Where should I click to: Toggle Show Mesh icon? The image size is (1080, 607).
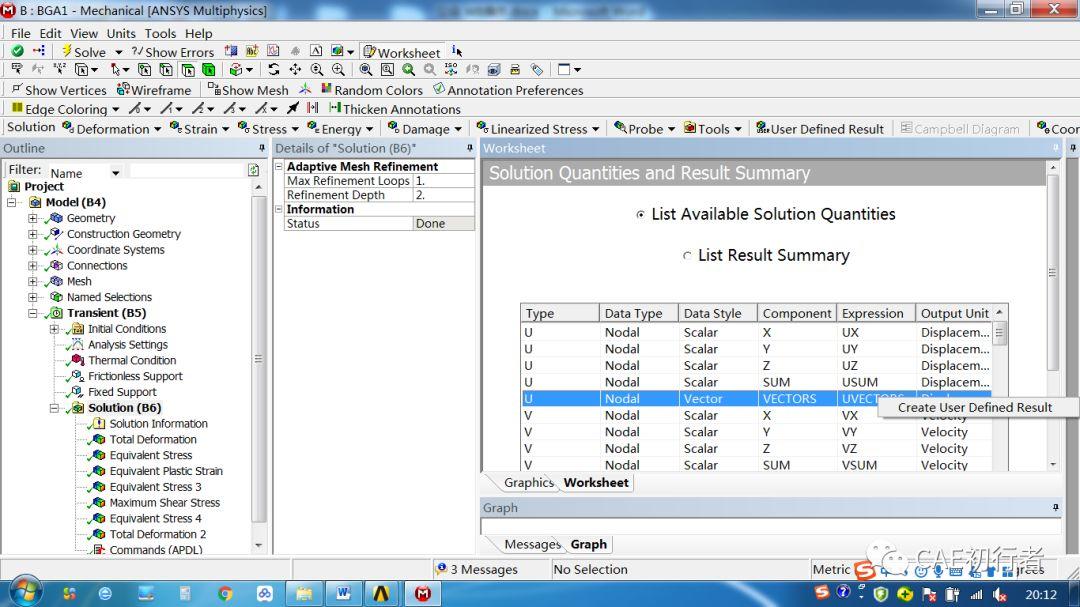click(x=214, y=90)
